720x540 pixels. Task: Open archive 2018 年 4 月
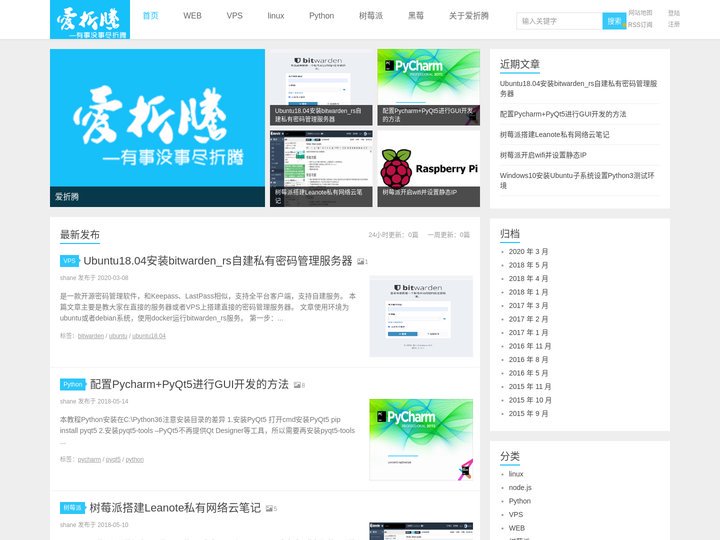click(x=528, y=279)
